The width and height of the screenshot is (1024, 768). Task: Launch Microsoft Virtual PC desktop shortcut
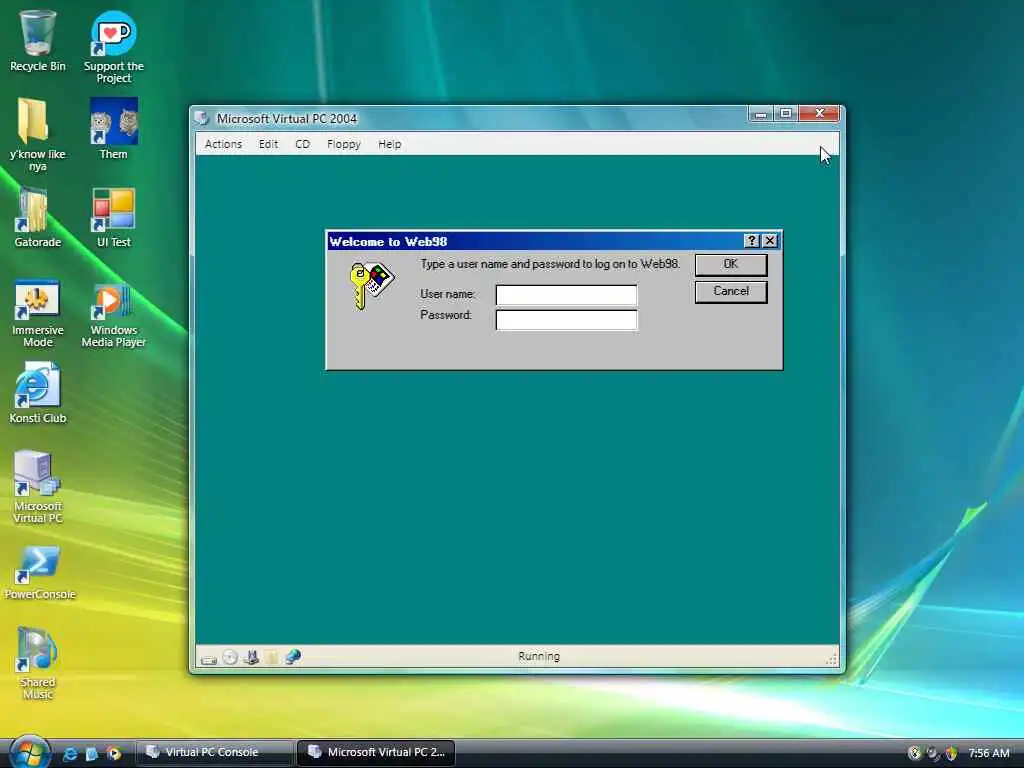[x=37, y=487]
